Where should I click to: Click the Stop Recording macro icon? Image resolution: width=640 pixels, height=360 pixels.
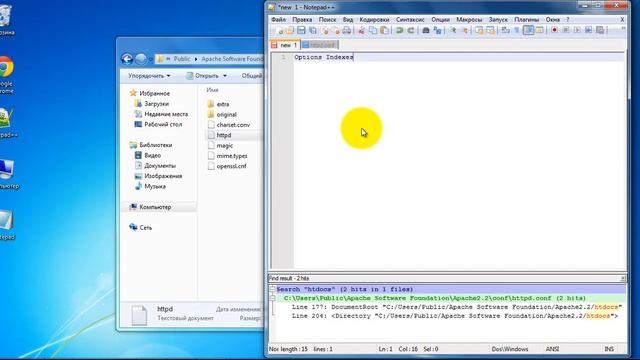[566, 30]
